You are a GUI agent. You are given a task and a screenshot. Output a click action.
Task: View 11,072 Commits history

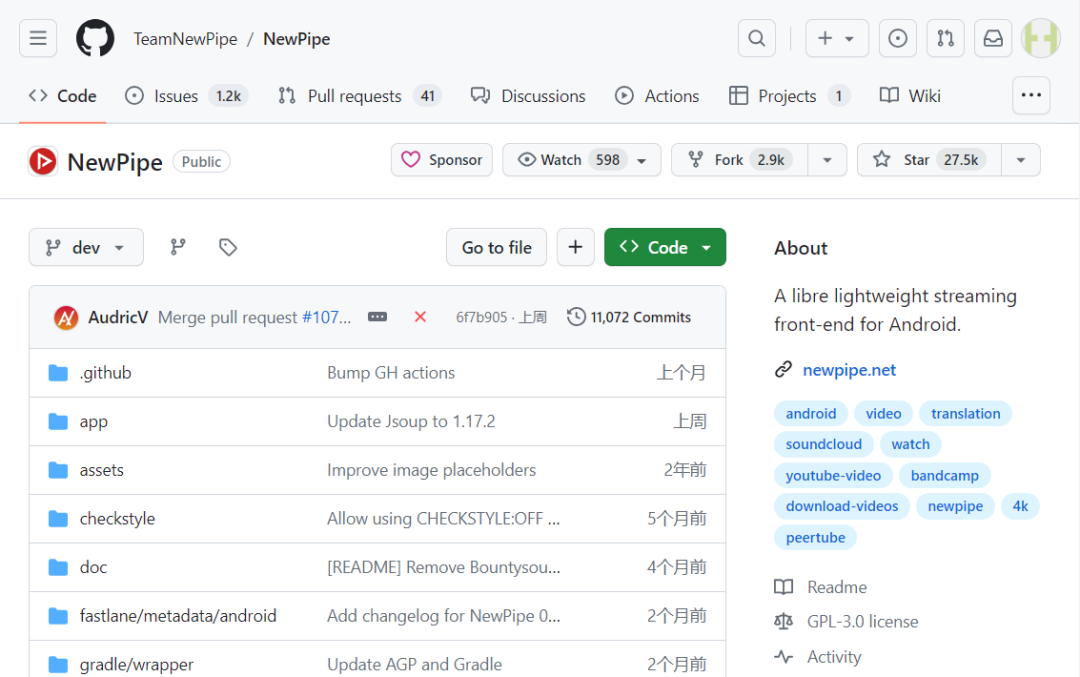(629, 317)
